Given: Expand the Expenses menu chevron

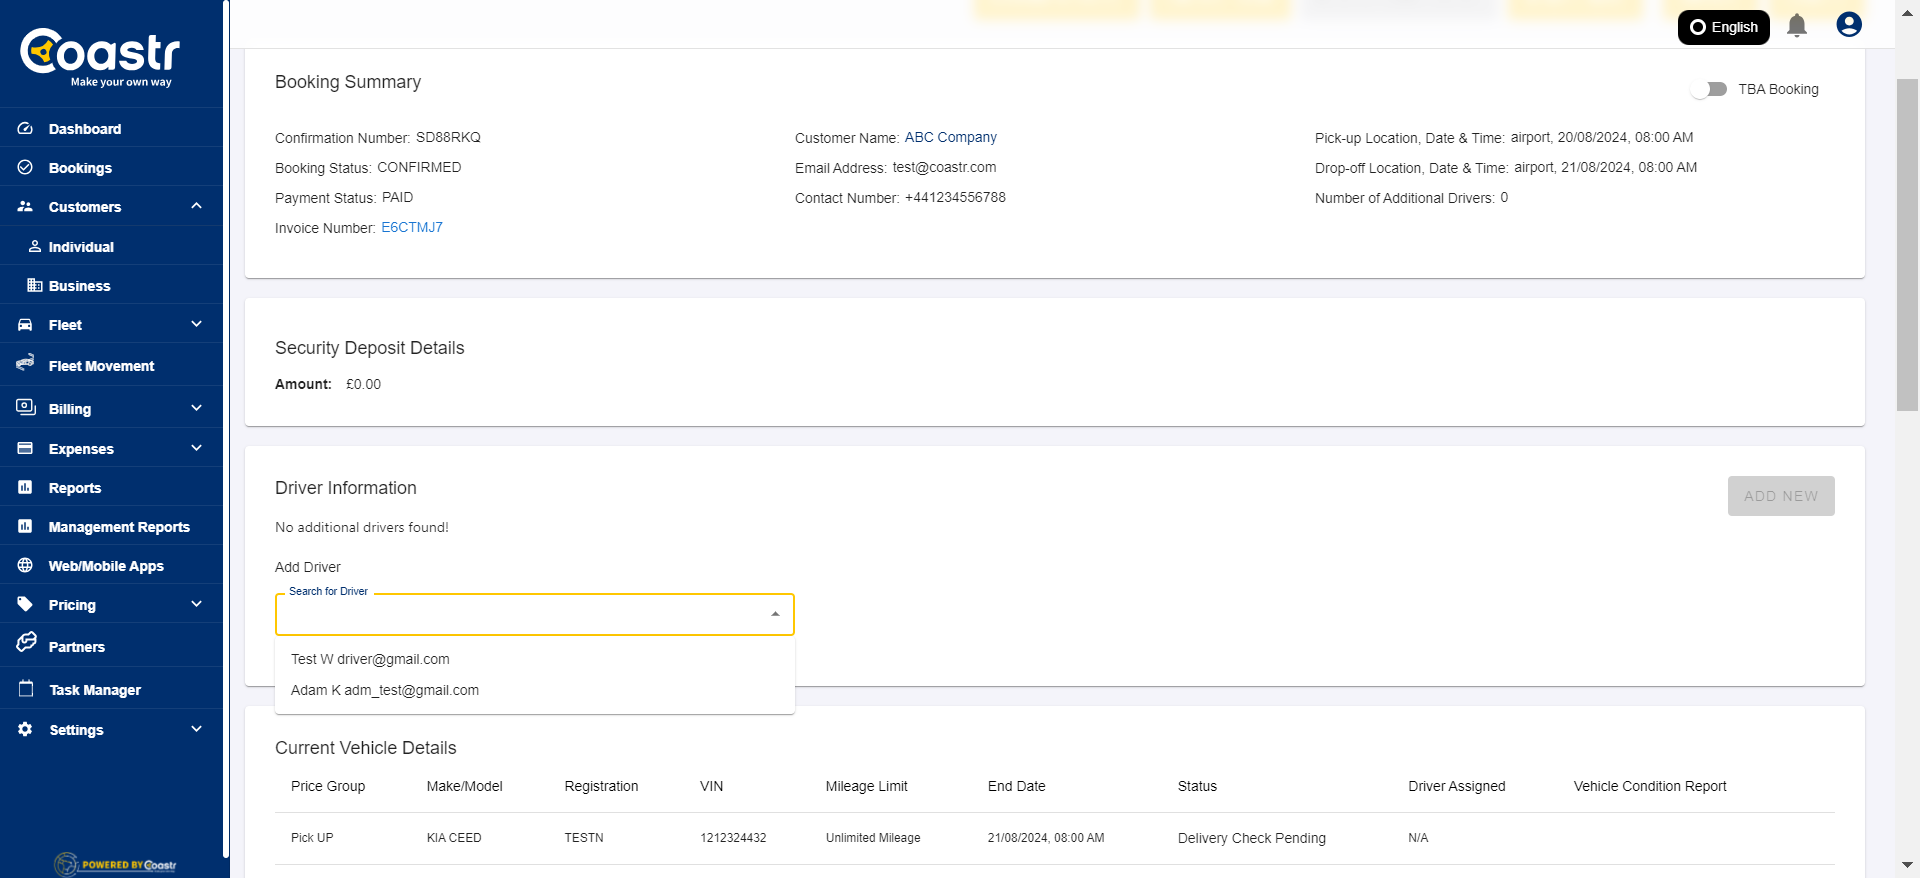Looking at the screenshot, I should coord(196,448).
